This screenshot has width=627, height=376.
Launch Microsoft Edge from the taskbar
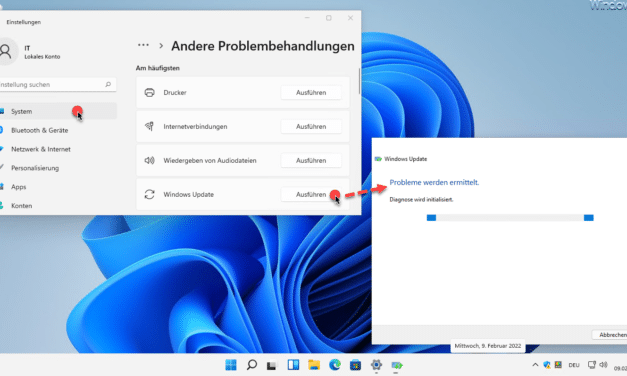335,365
